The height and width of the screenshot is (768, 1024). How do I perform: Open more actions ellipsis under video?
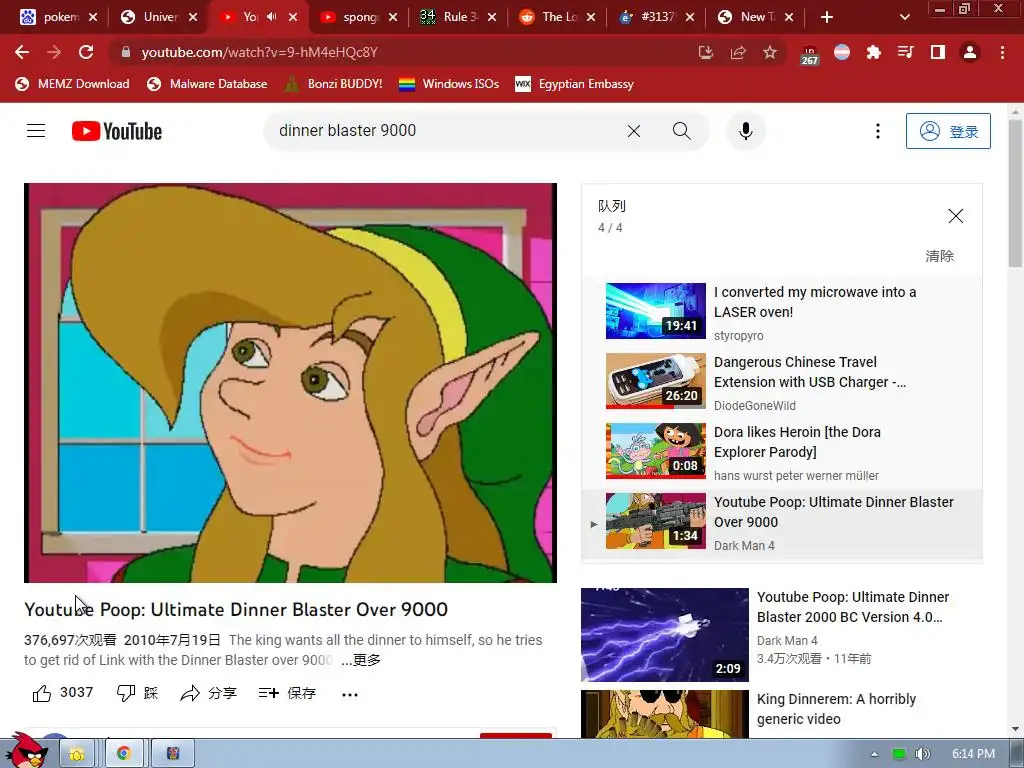(350, 694)
